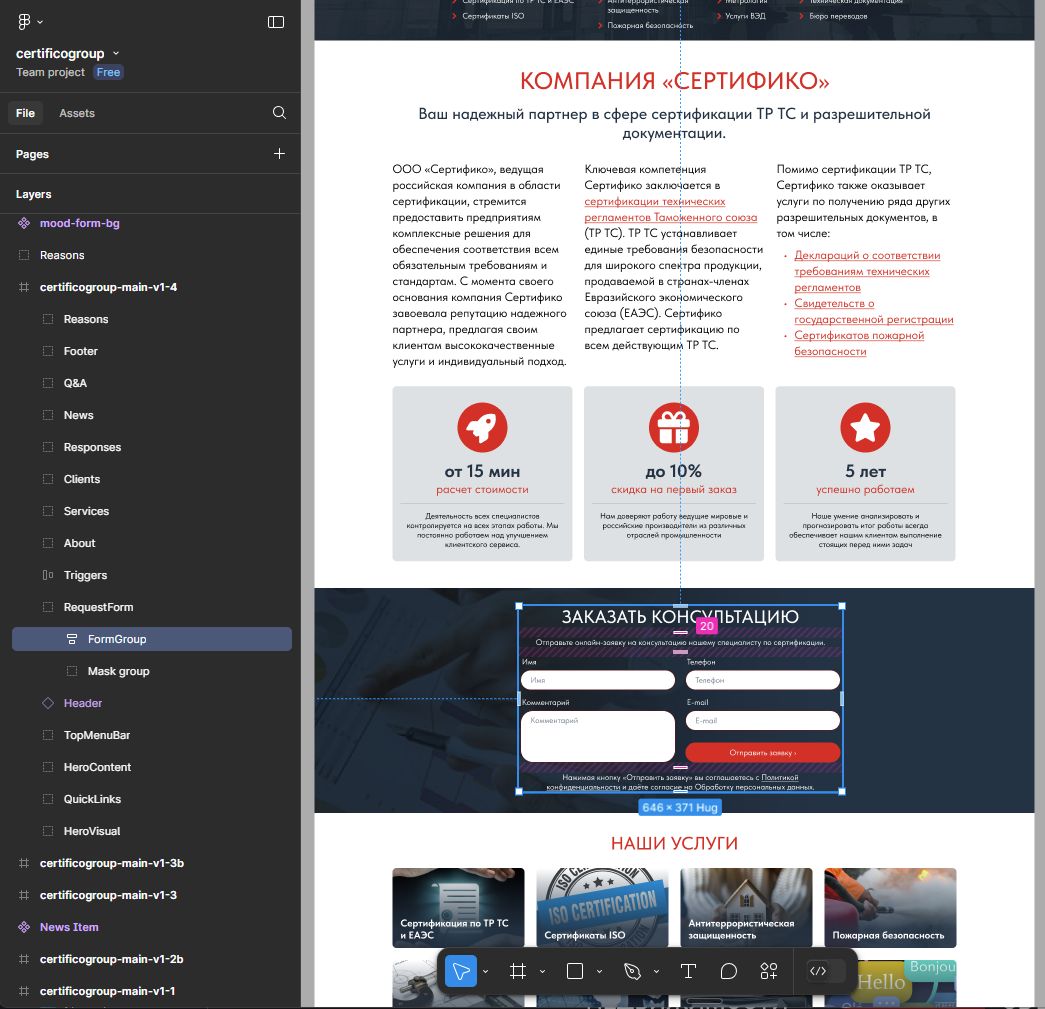
Task: Select the Text tool in toolbar
Action: click(688, 971)
